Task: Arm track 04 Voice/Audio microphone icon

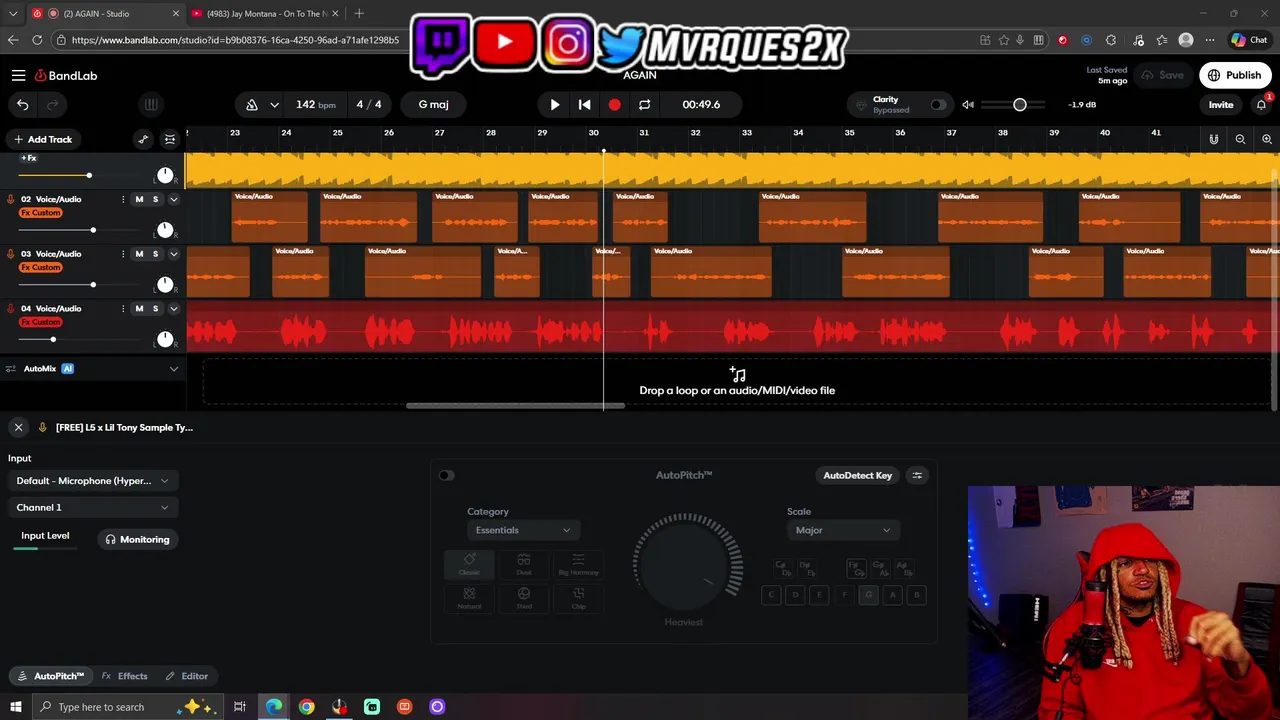Action: click(x=11, y=309)
